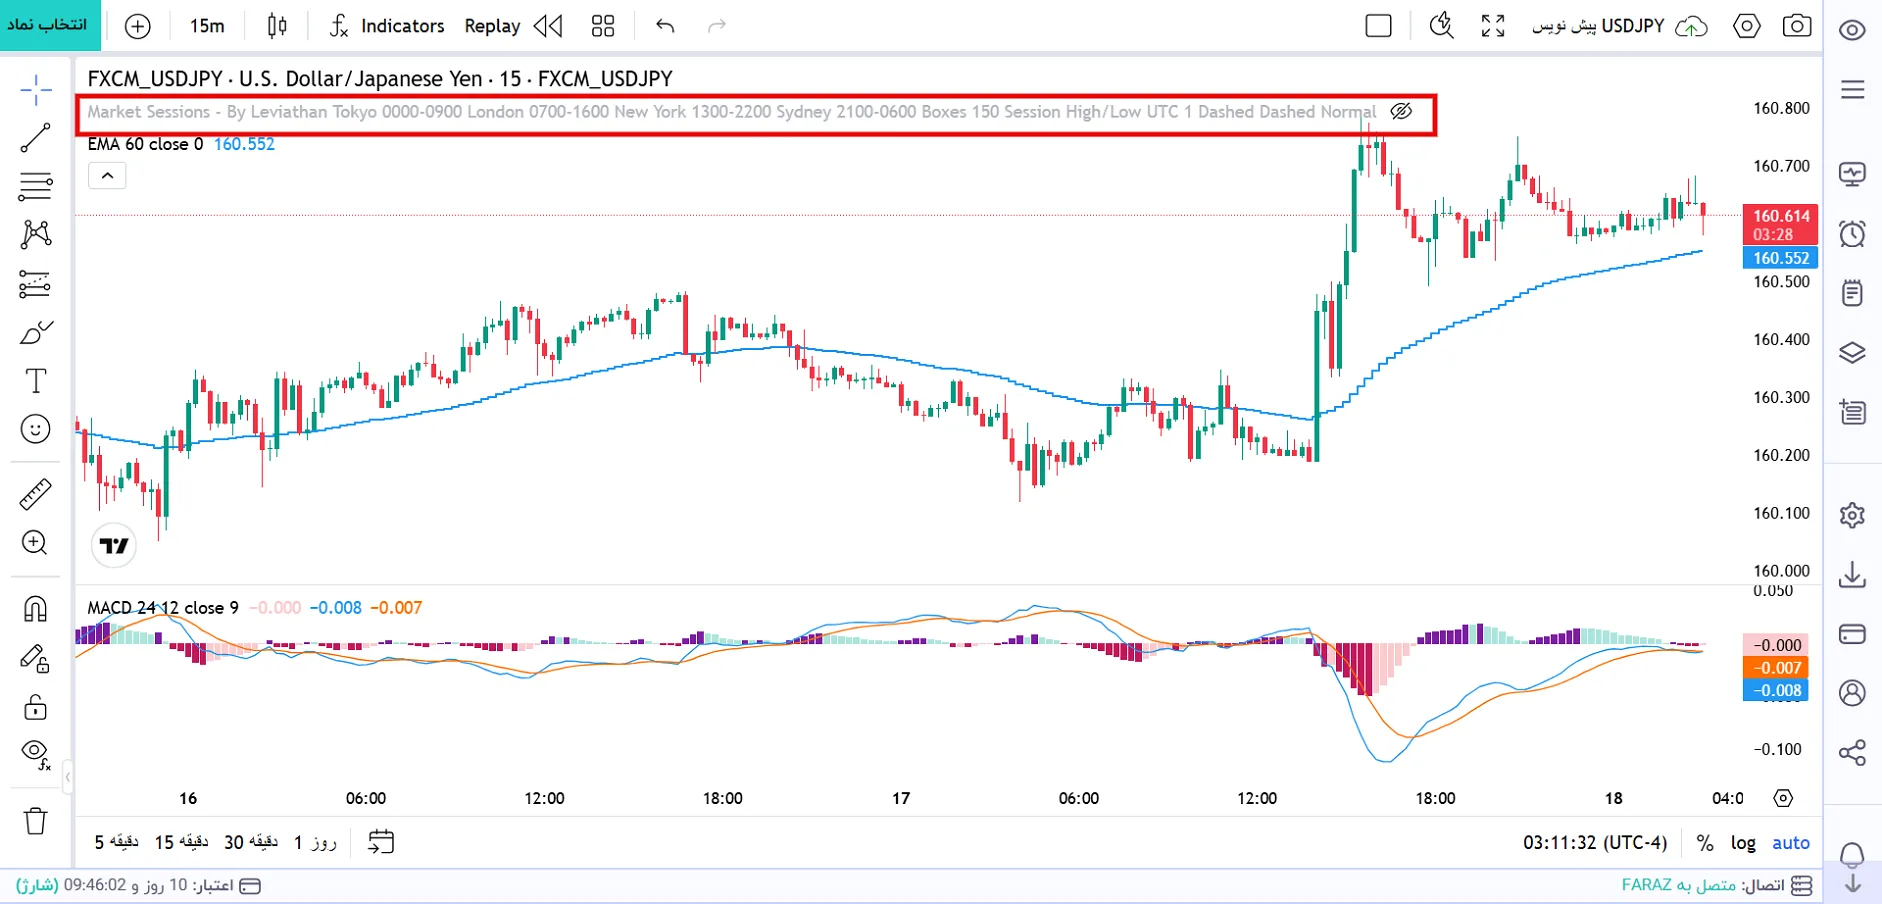The image size is (1882, 904).
Task: Select the ruler measure tool
Action: [36, 495]
